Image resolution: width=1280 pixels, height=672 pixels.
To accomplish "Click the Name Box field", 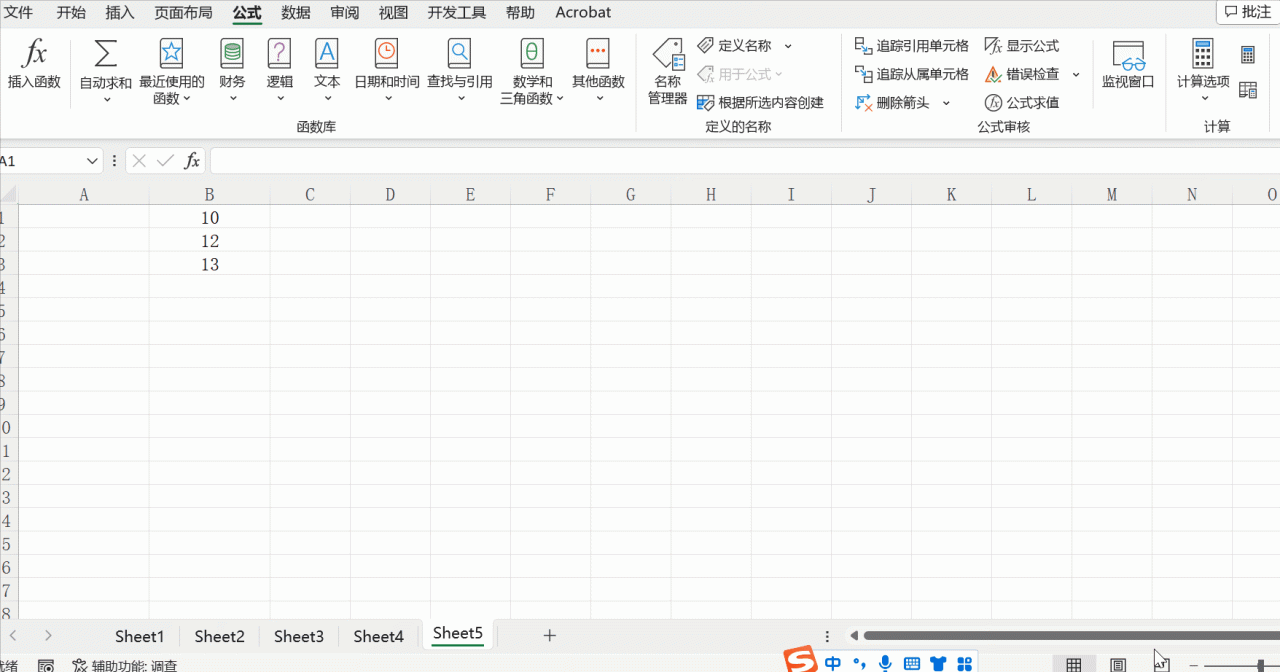I will click(x=42, y=161).
